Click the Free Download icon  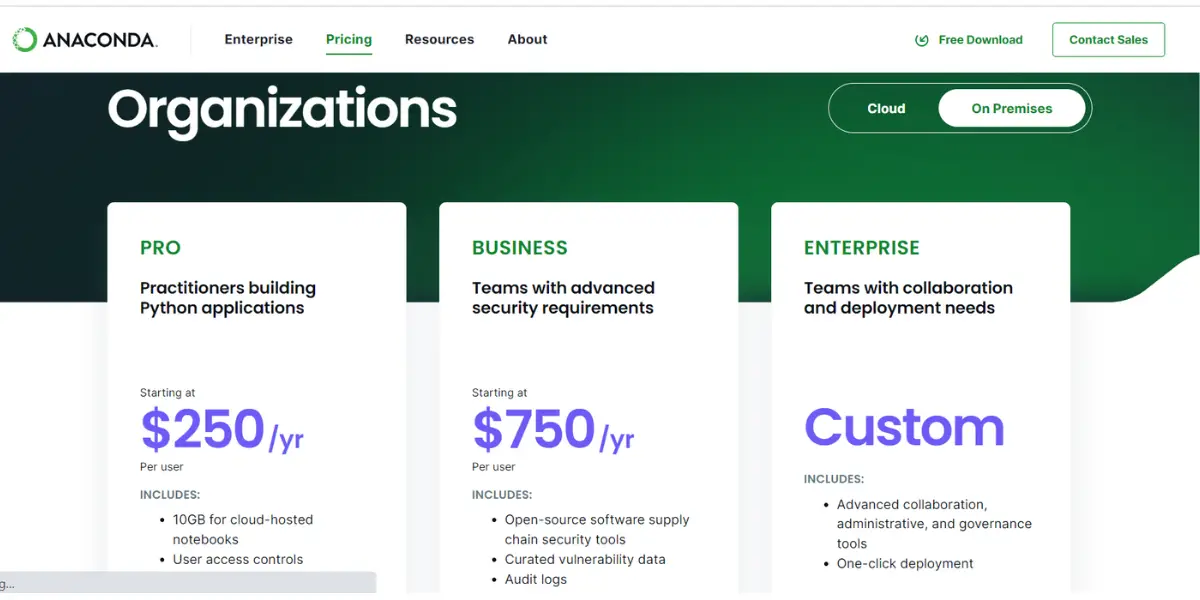coord(922,41)
